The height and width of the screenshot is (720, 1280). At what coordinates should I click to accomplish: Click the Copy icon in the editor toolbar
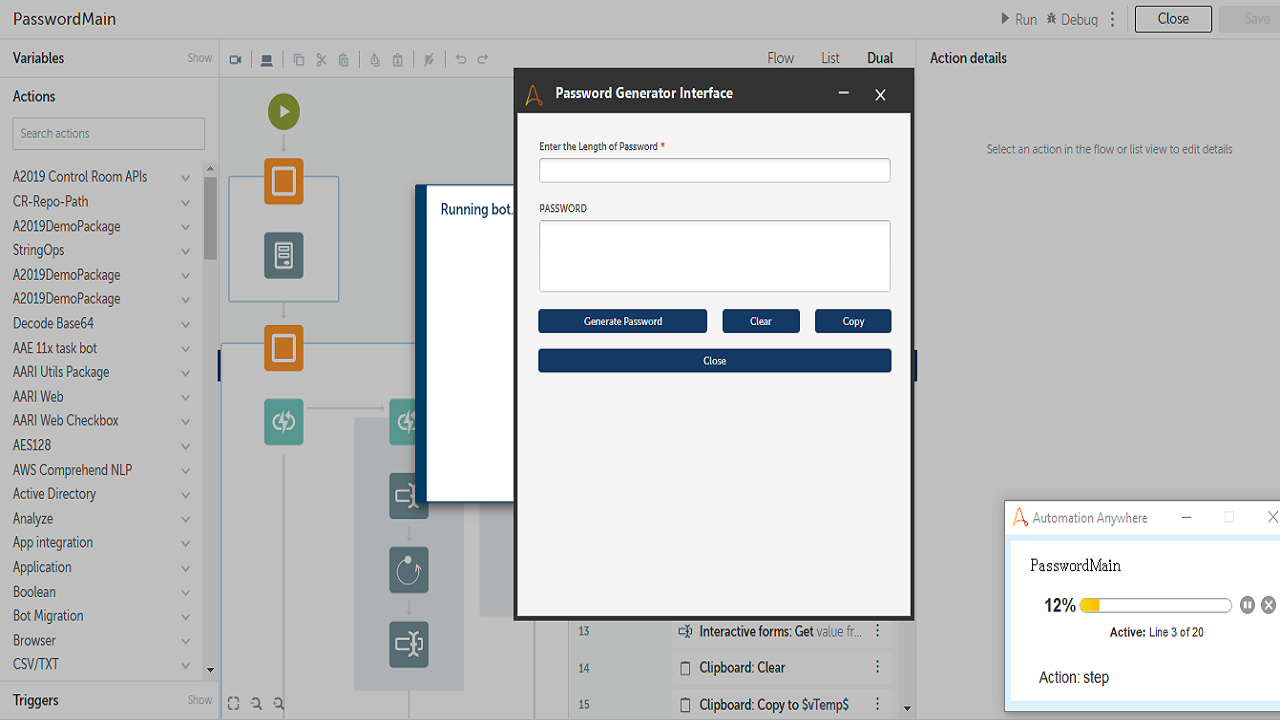(299, 60)
